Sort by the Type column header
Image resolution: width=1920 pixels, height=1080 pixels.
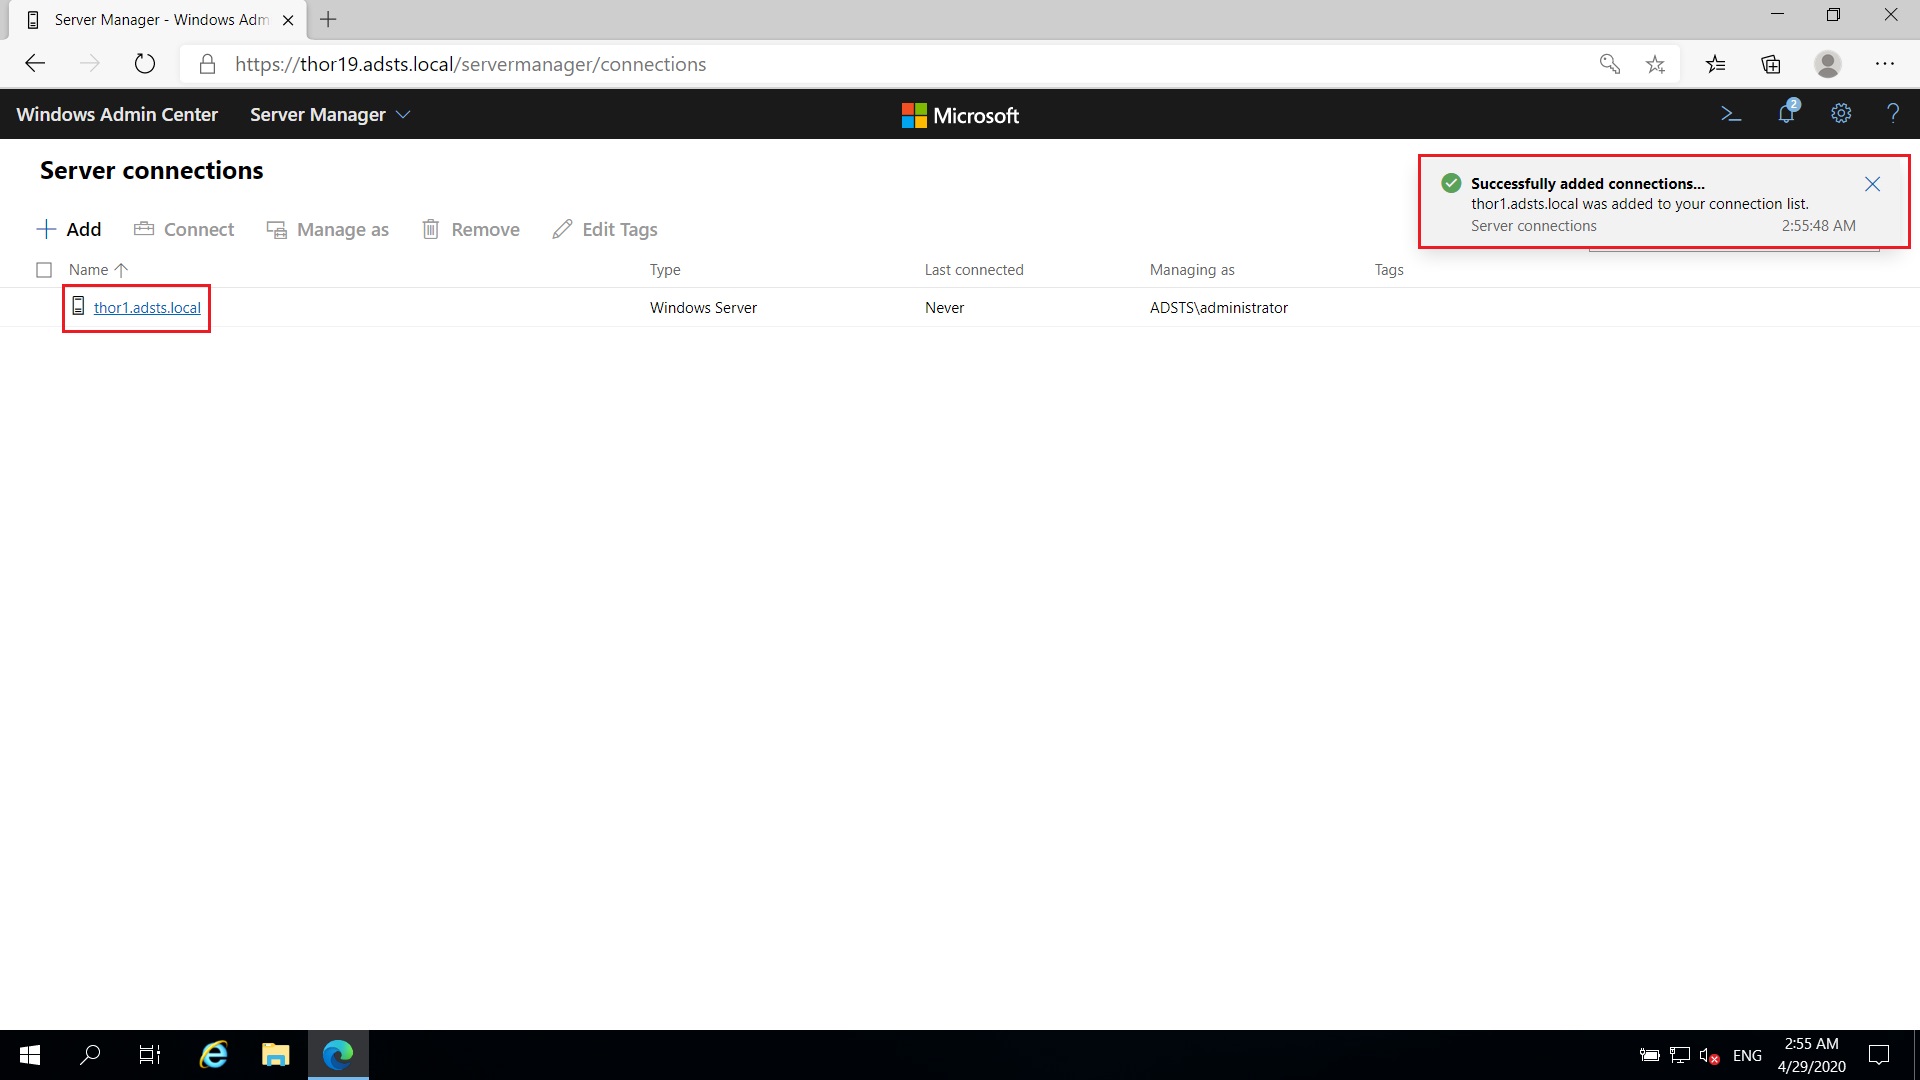click(x=665, y=270)
